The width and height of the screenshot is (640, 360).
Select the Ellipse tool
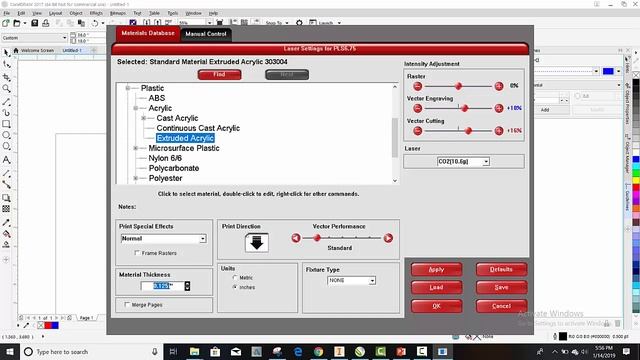[6, 135]
